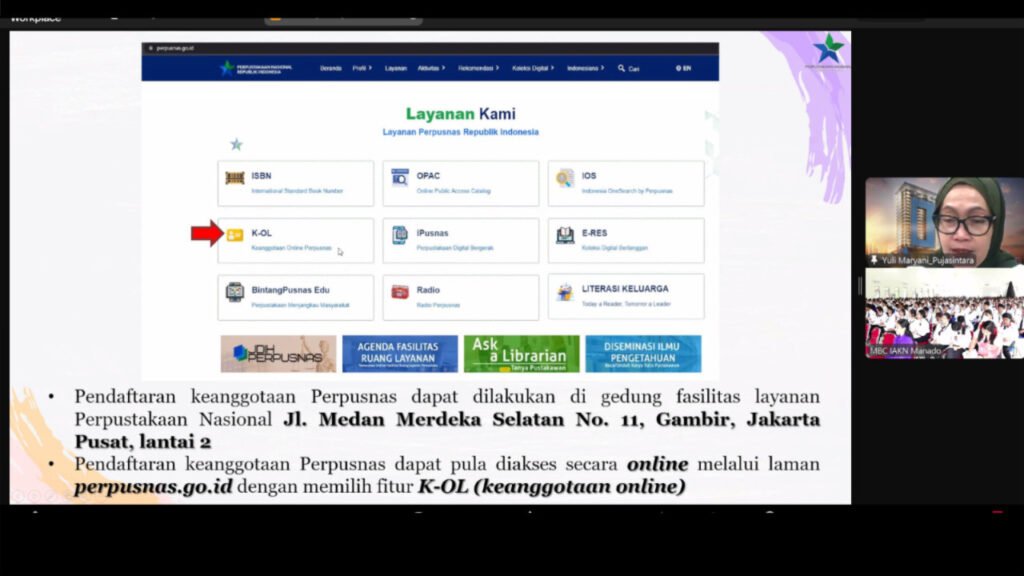Click the red Radio Perpusnas icon
The width and height of the screenshot is (1024, 576).
coord(400,292)
